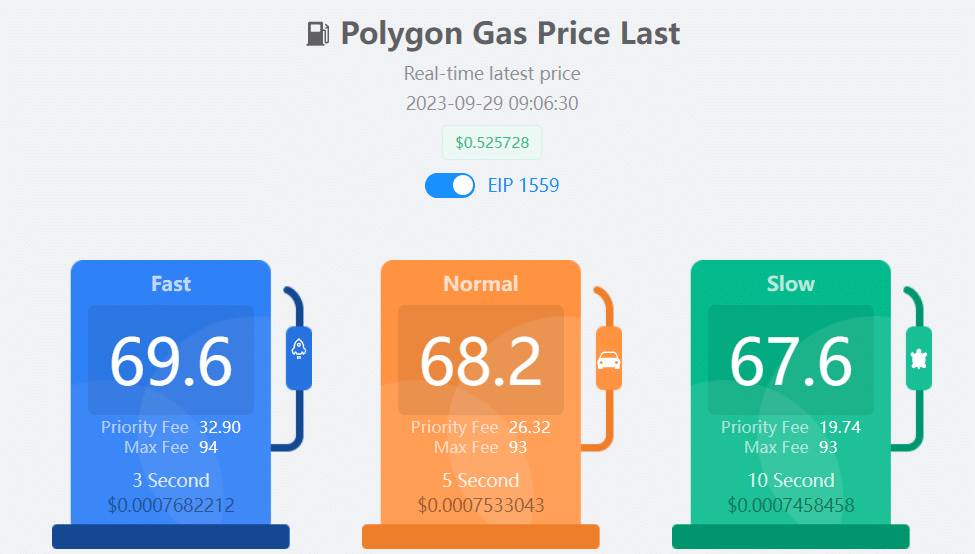975x554 pixels.
Task: Toggle the EIP 1559 switch off
Action: click(x=450, y=185)
